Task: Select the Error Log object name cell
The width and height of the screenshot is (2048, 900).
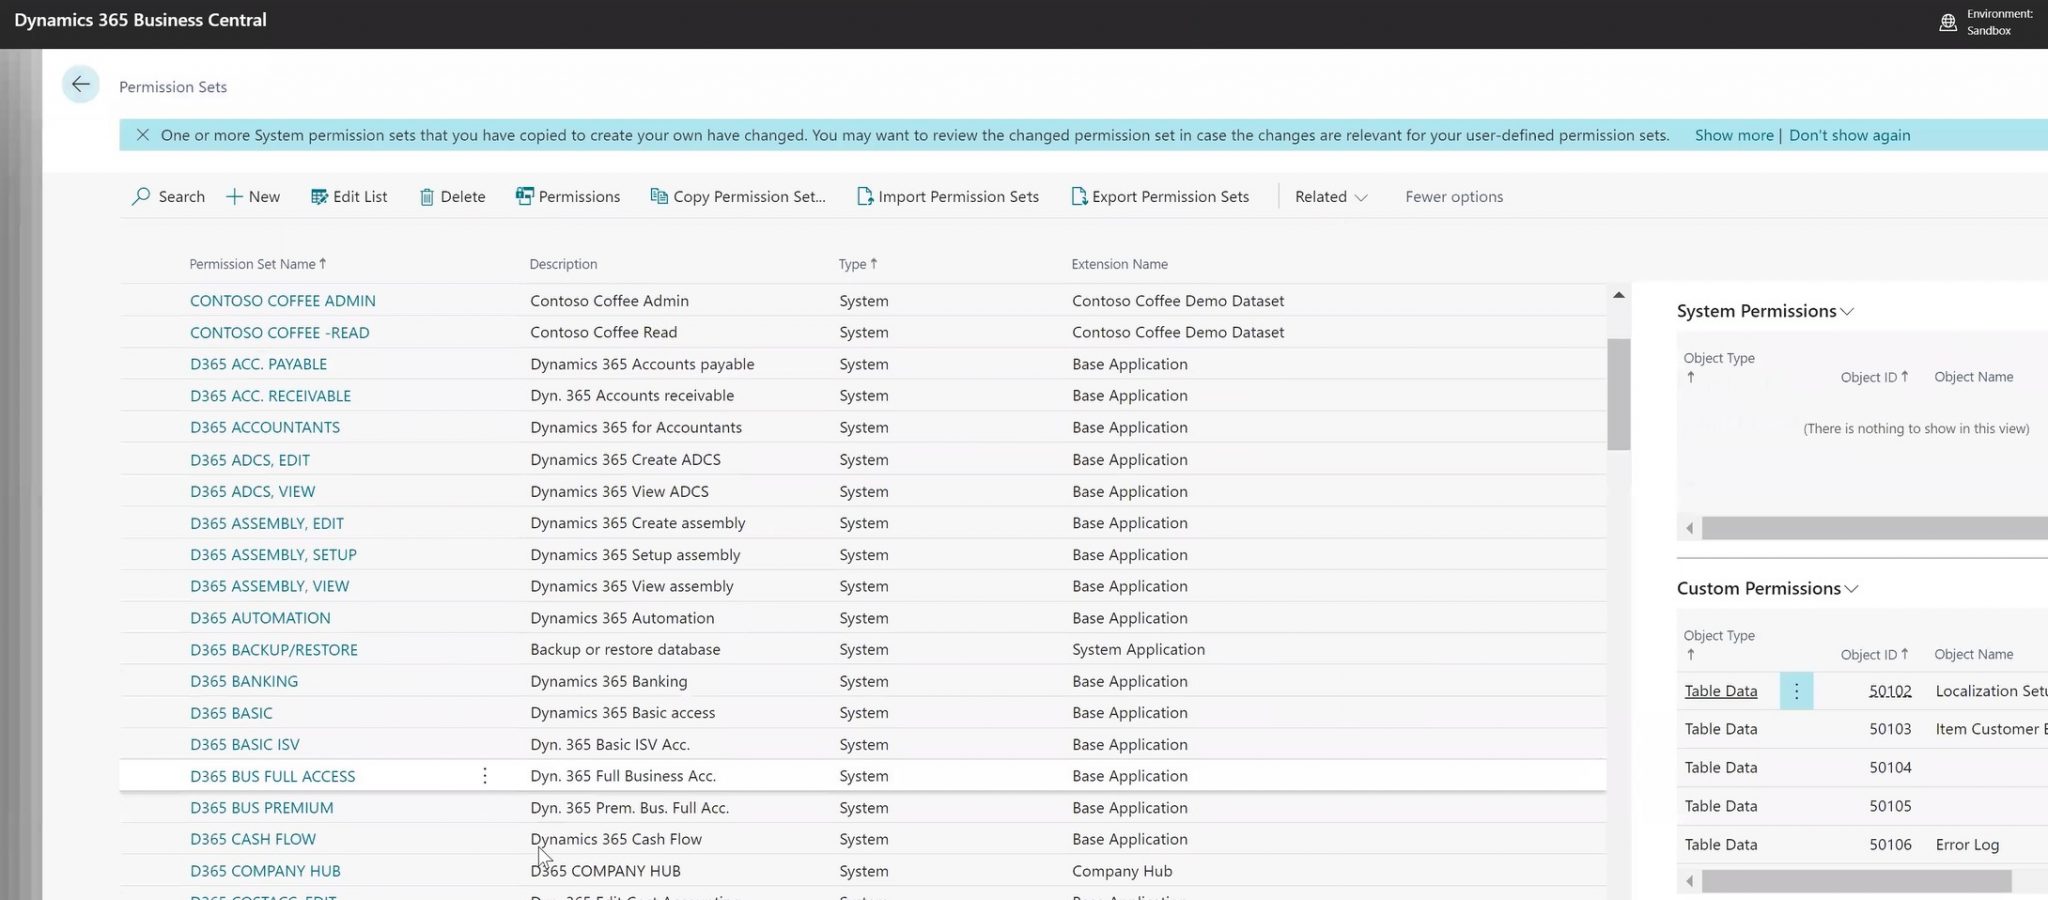Action: (x=1967, y=845)
